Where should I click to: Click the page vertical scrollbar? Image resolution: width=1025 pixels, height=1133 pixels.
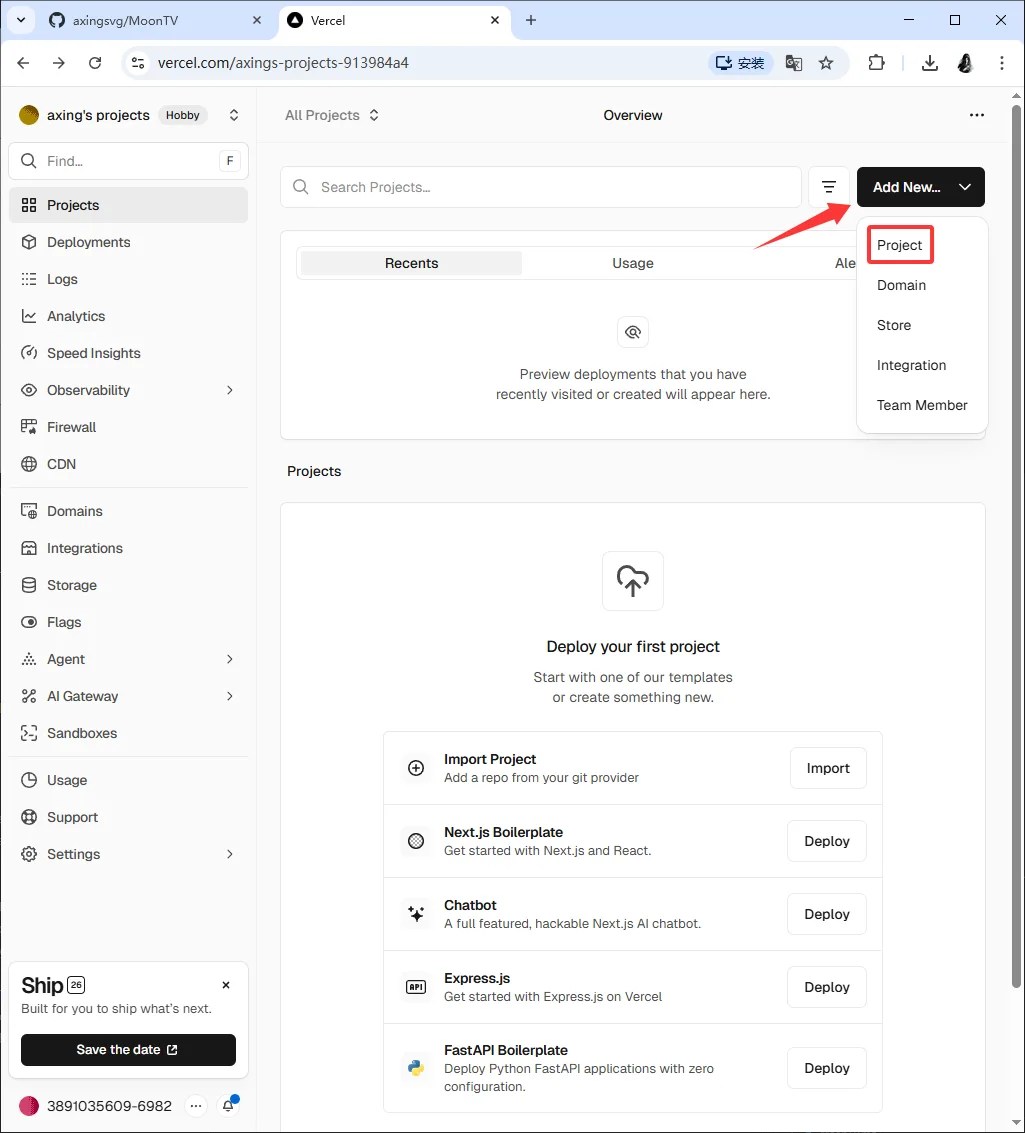click(x=1016, y=548)
